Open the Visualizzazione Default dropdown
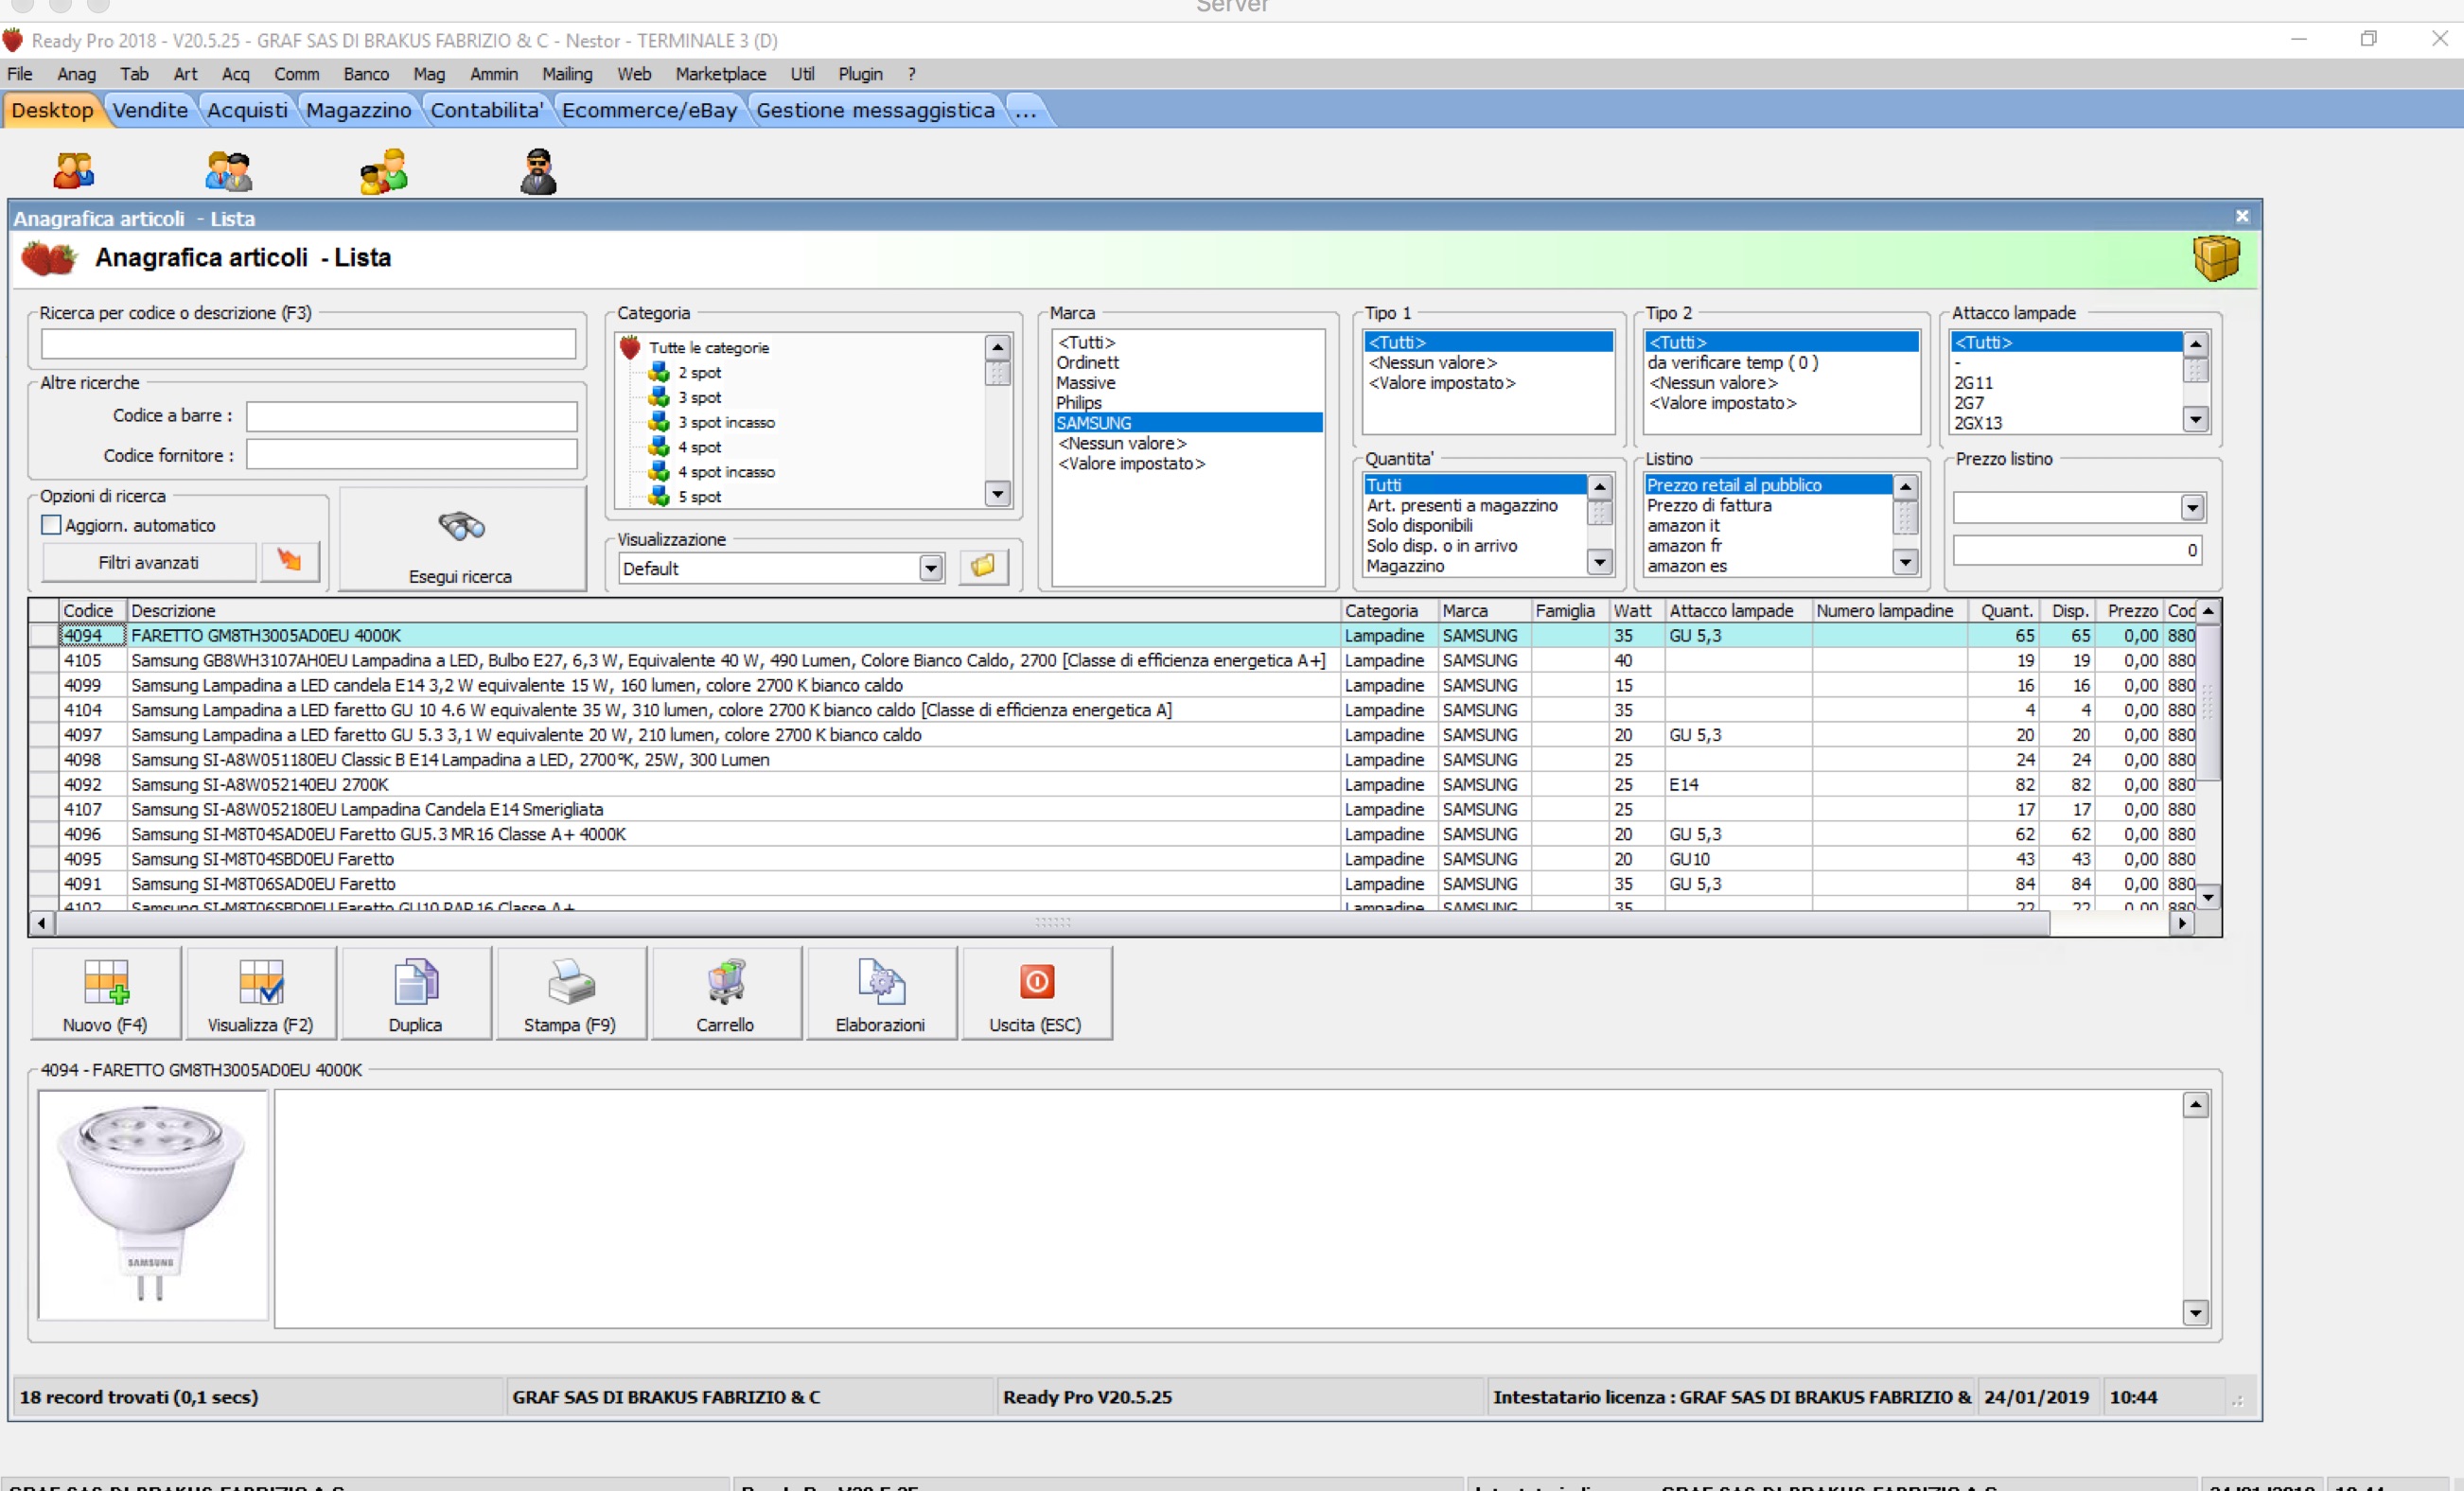 pos(931,568)
